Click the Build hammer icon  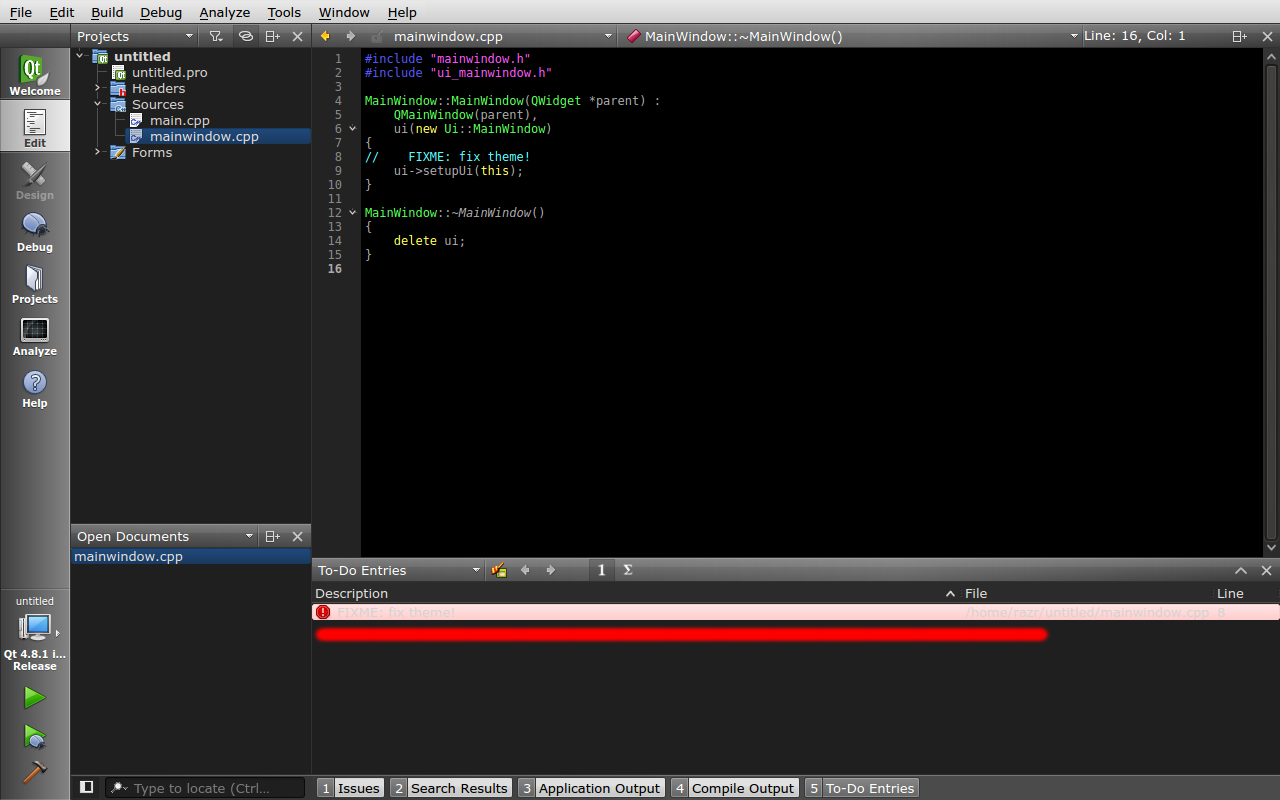pyautogui.click(x=35, y=772)
